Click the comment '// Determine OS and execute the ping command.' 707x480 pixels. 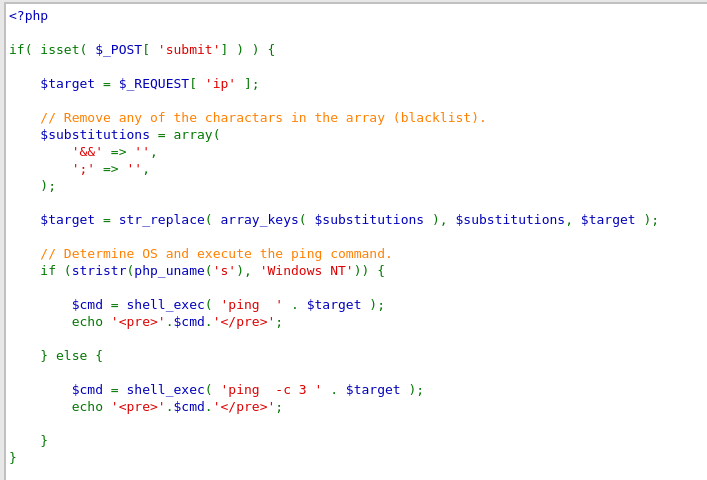(216, 254)
